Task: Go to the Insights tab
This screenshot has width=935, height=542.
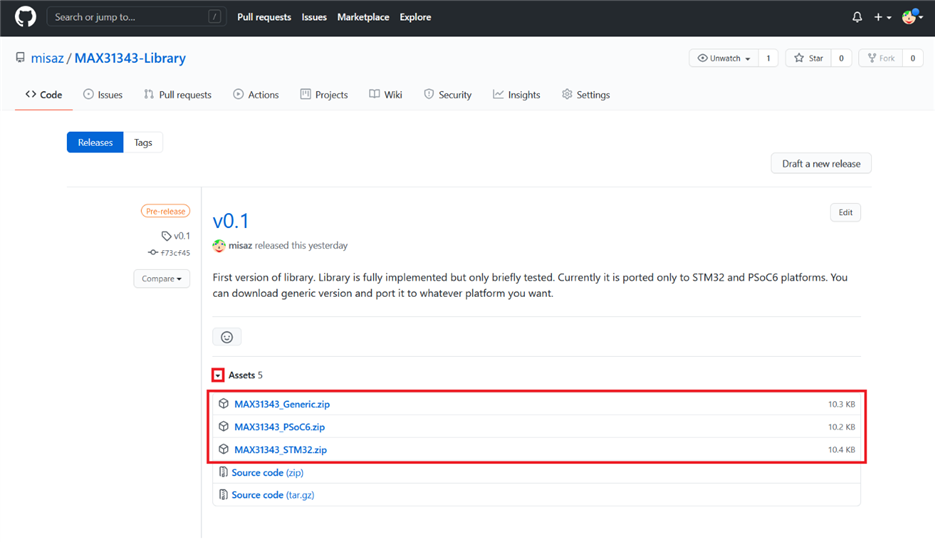Action: pos(516,95)
